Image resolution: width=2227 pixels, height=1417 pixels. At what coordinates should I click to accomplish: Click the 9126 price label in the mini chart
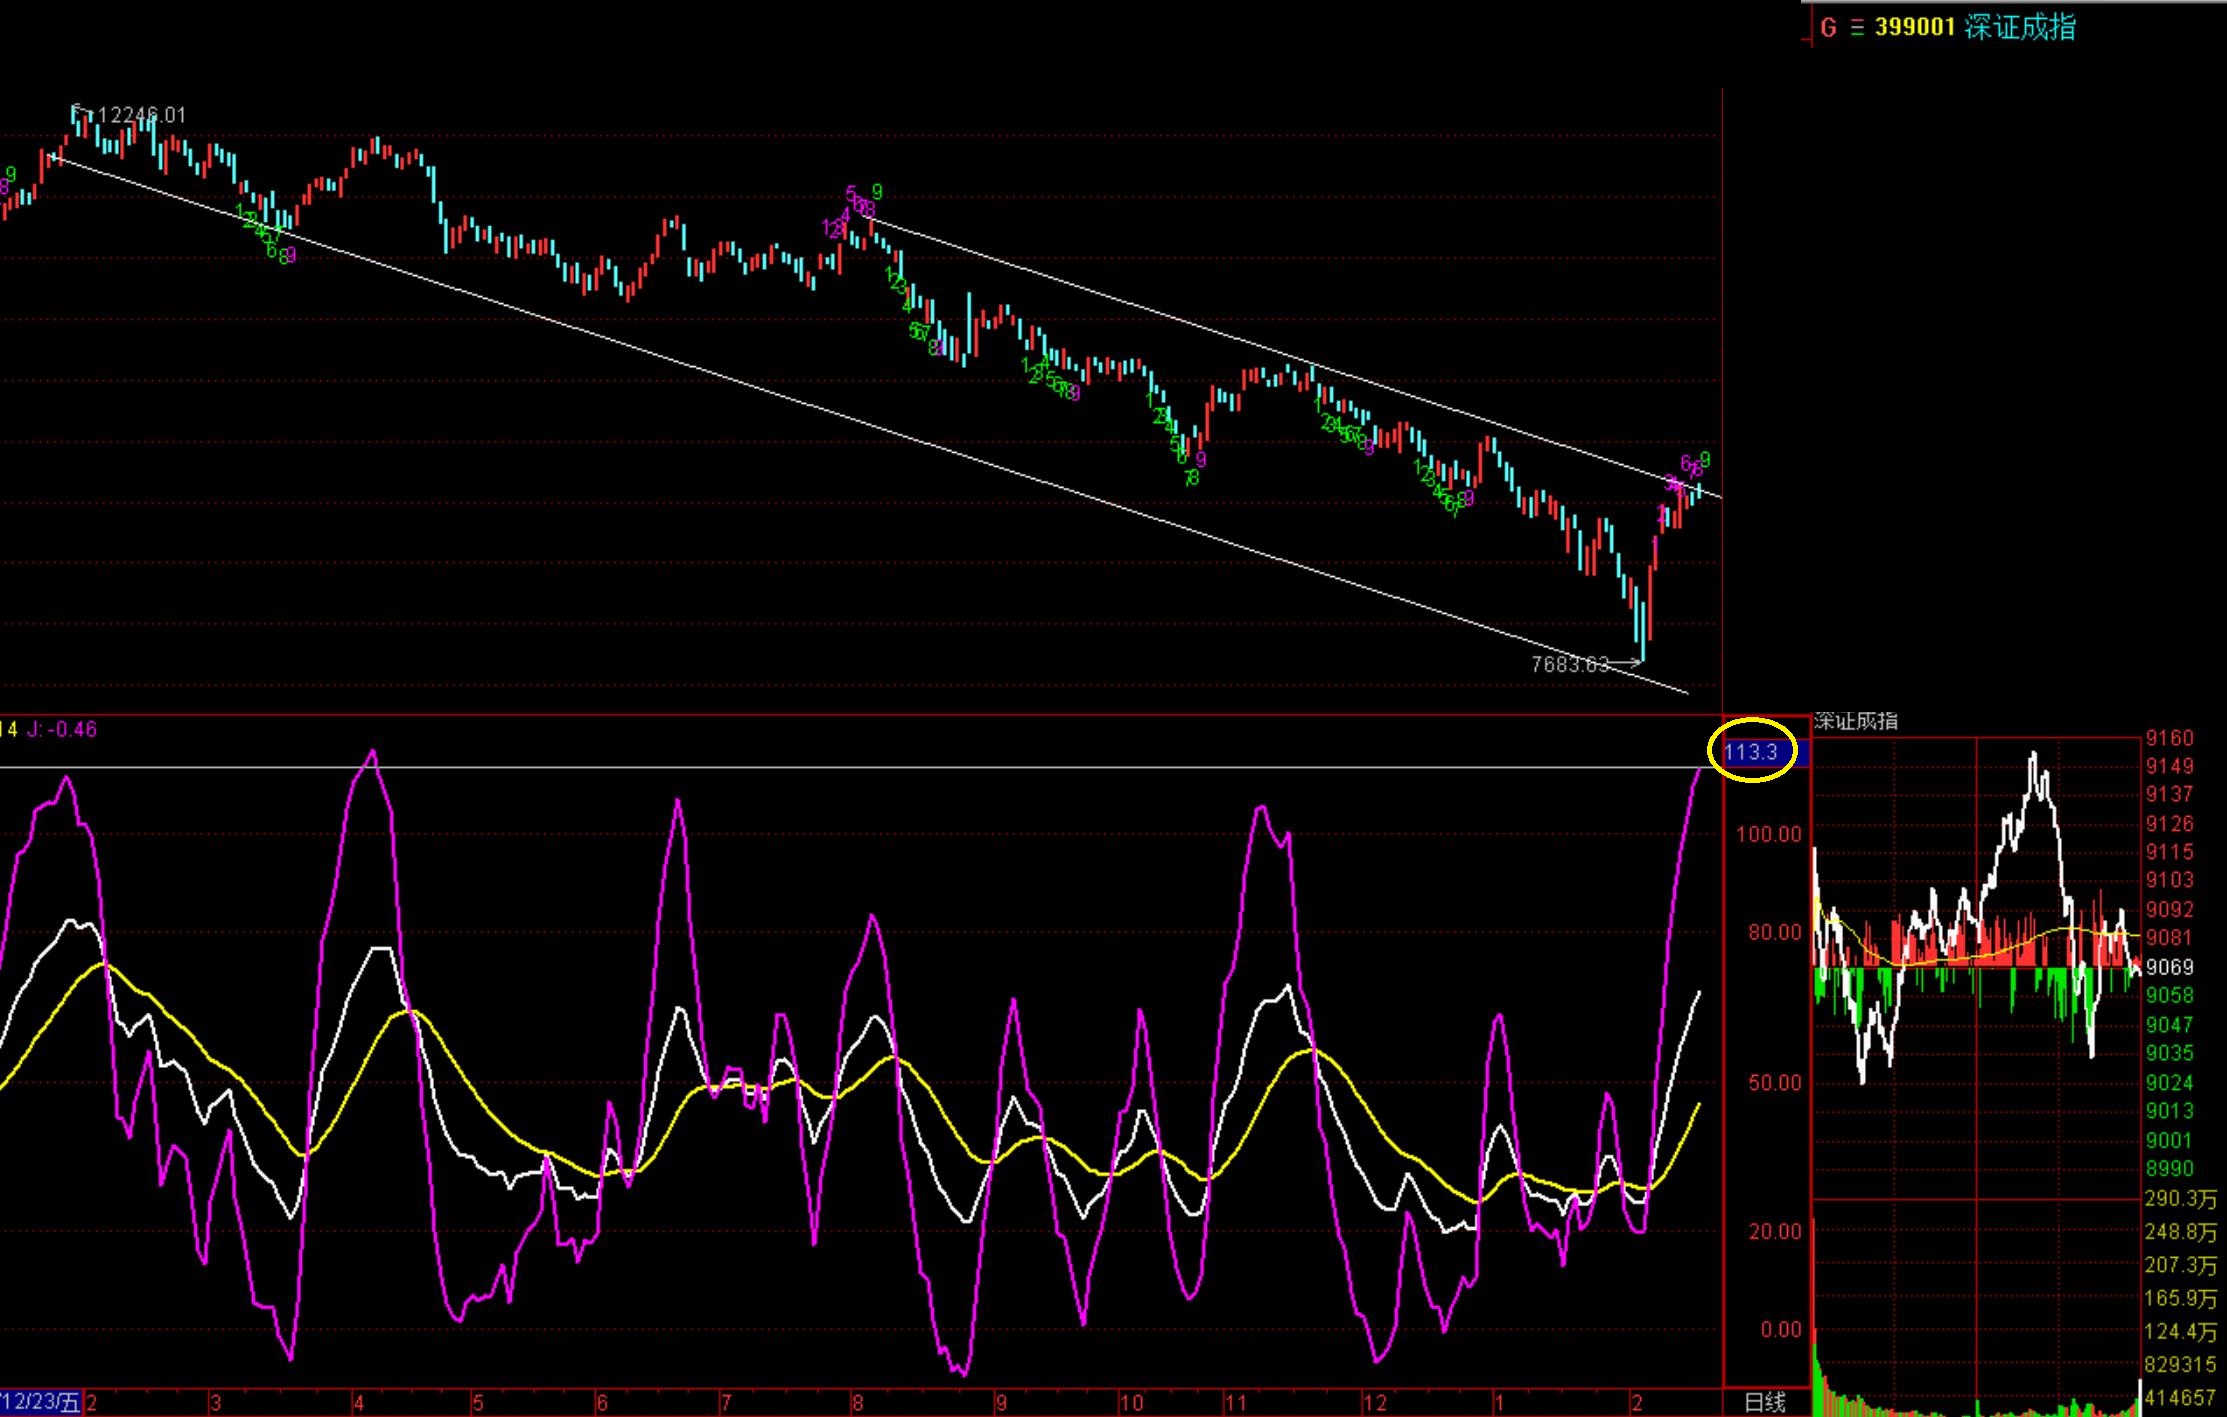[x=2169, y=824]
